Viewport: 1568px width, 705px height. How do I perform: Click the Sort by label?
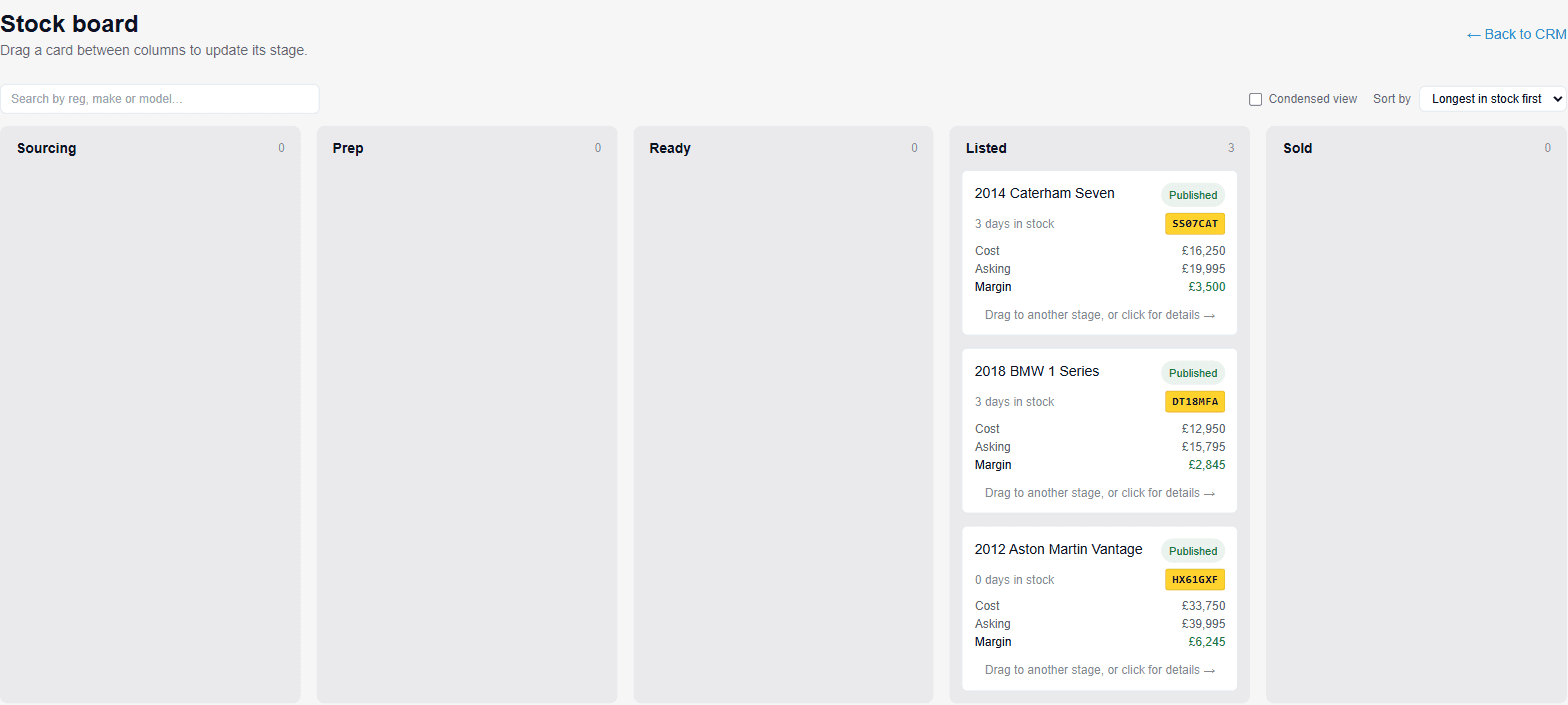tap(1392, 99)
